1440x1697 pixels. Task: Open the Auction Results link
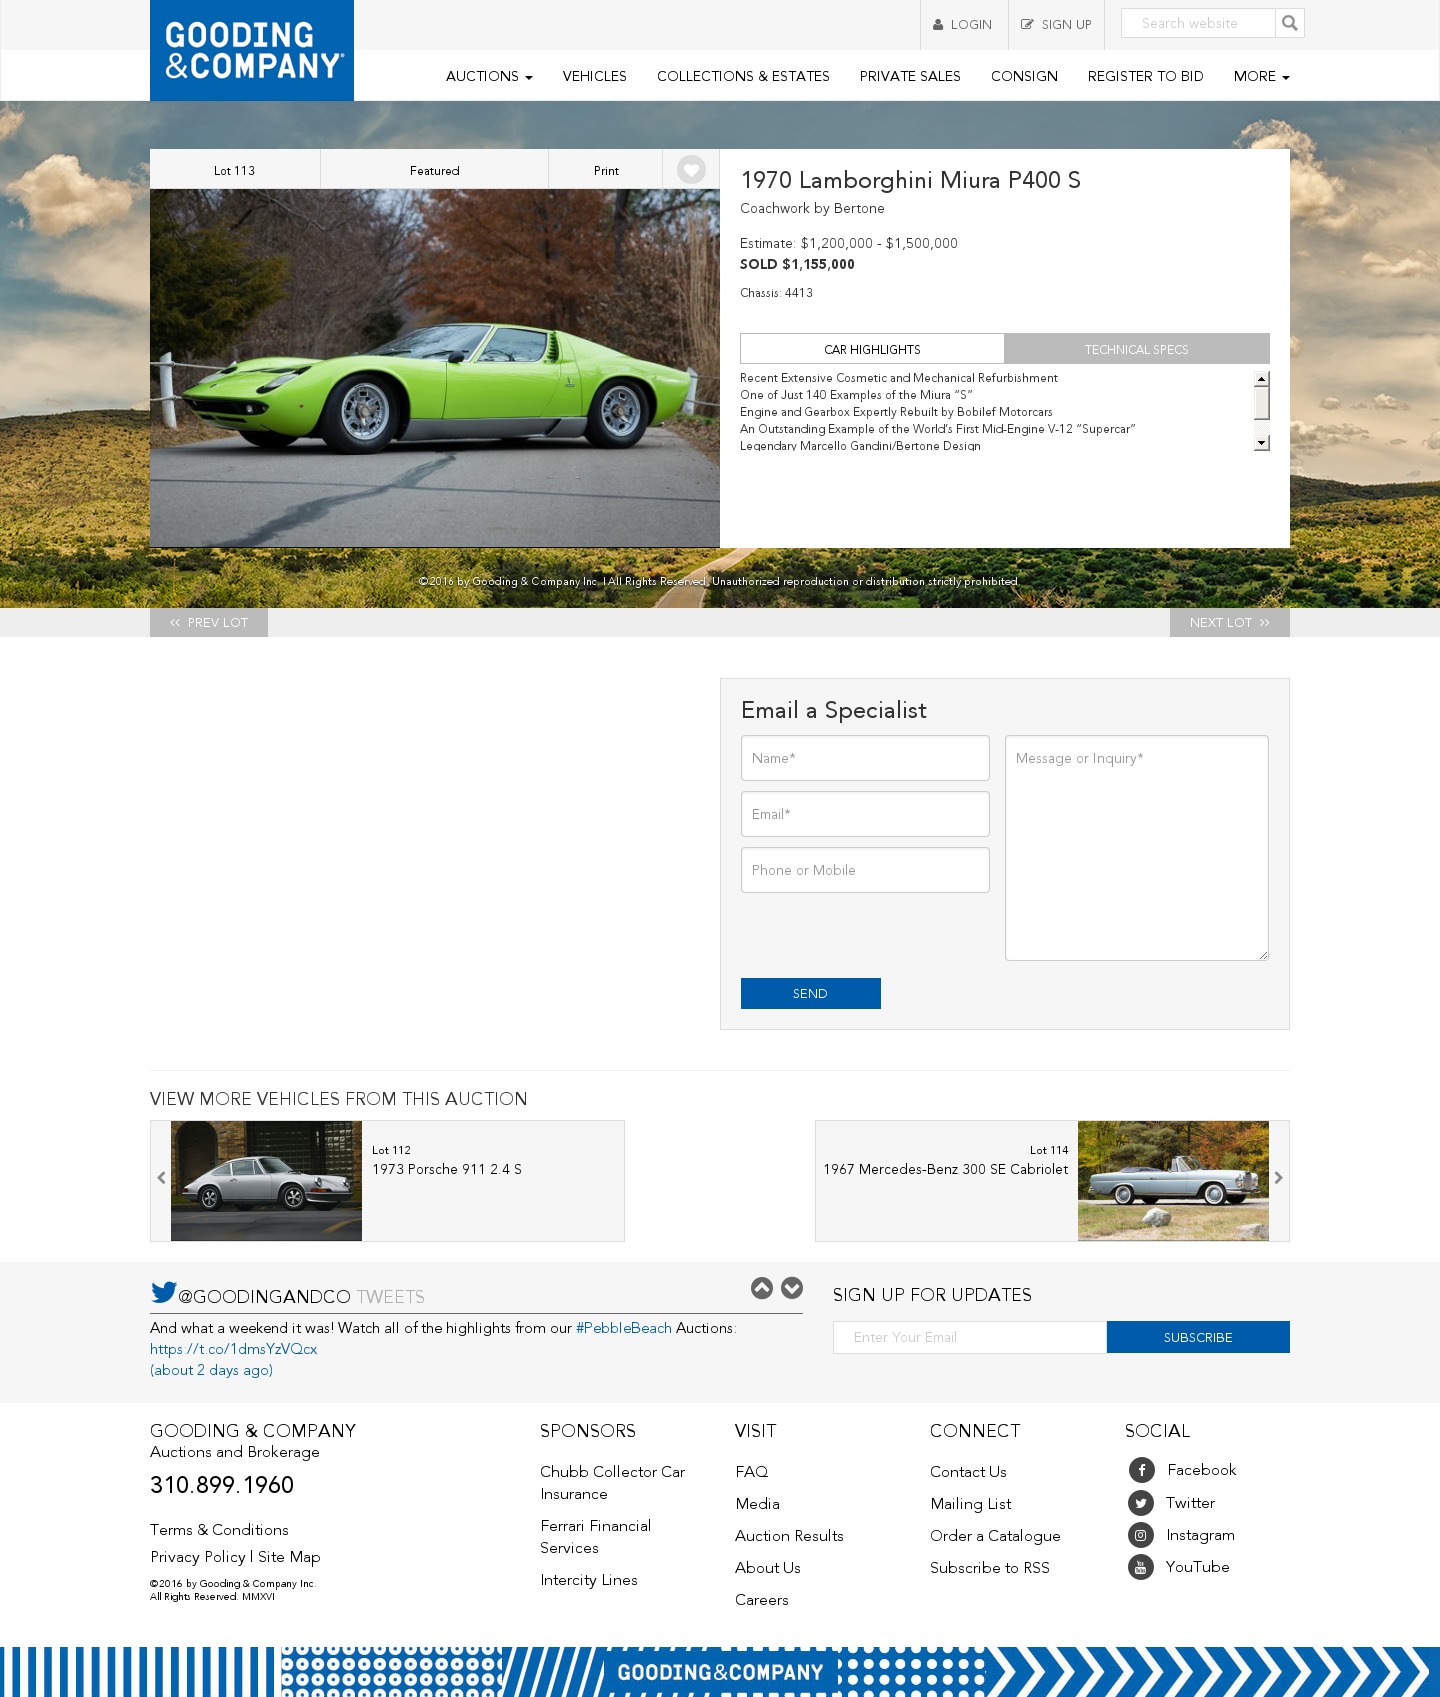(x=789, y=1536)
